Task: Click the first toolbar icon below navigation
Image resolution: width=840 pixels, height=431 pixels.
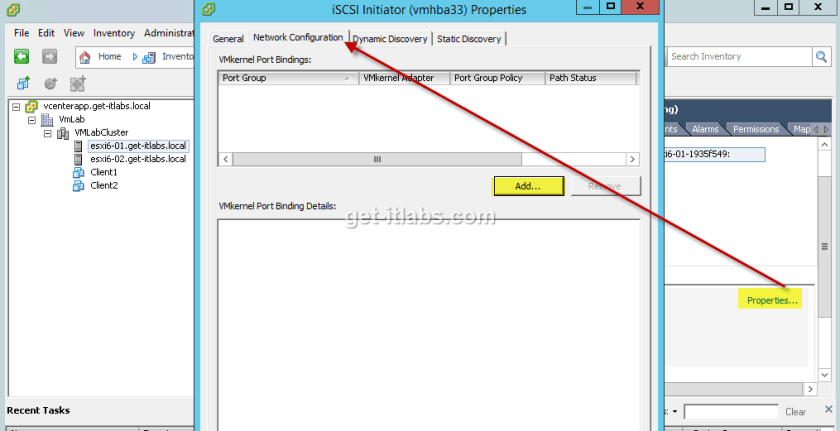Action: coord(23,83)
